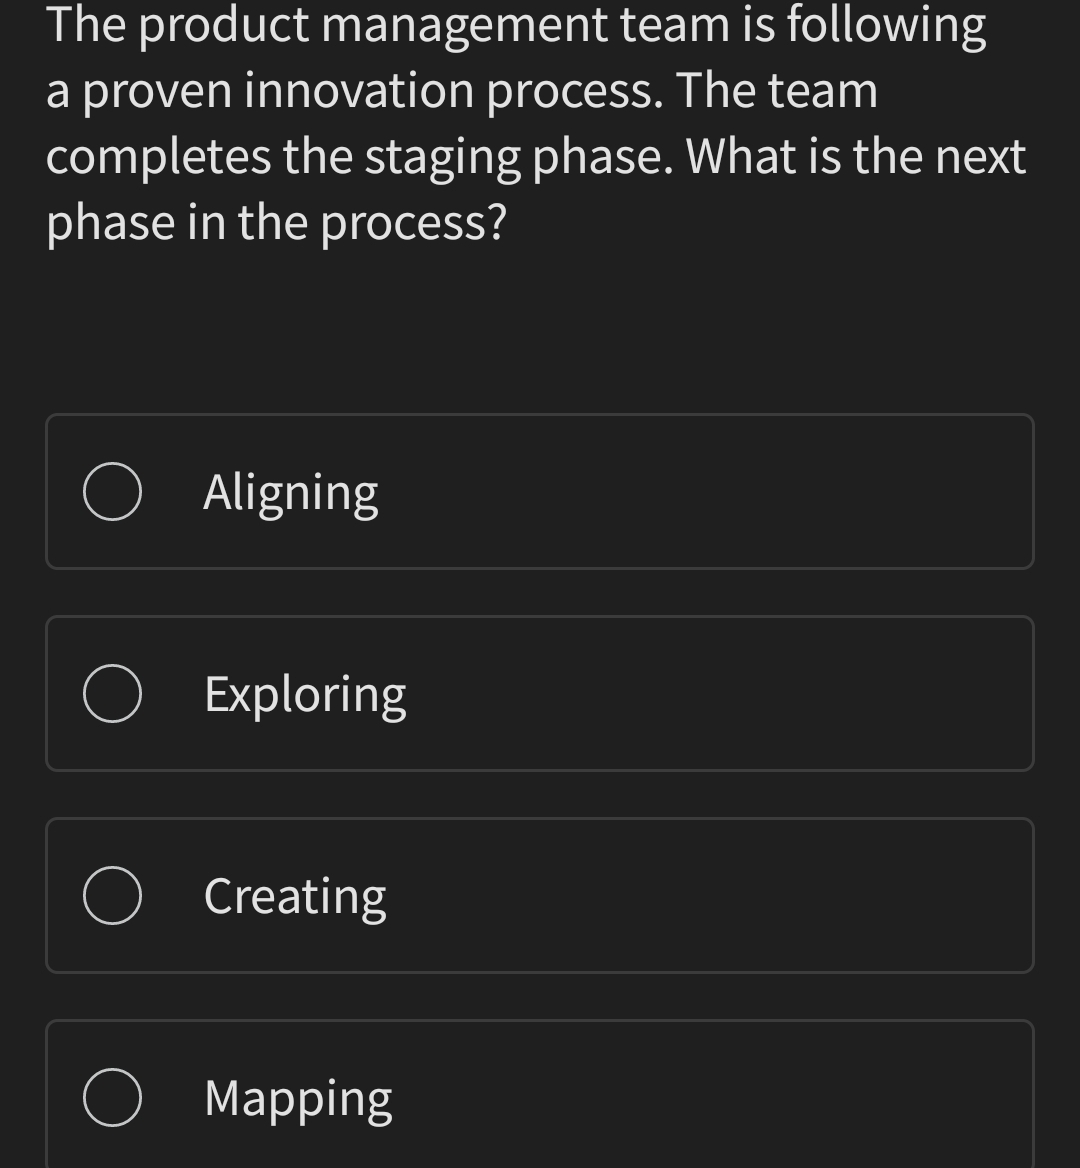The image size is (1080, 1168).
Task: Click the radio circle next to Exploring
Action: pos(112,693)
